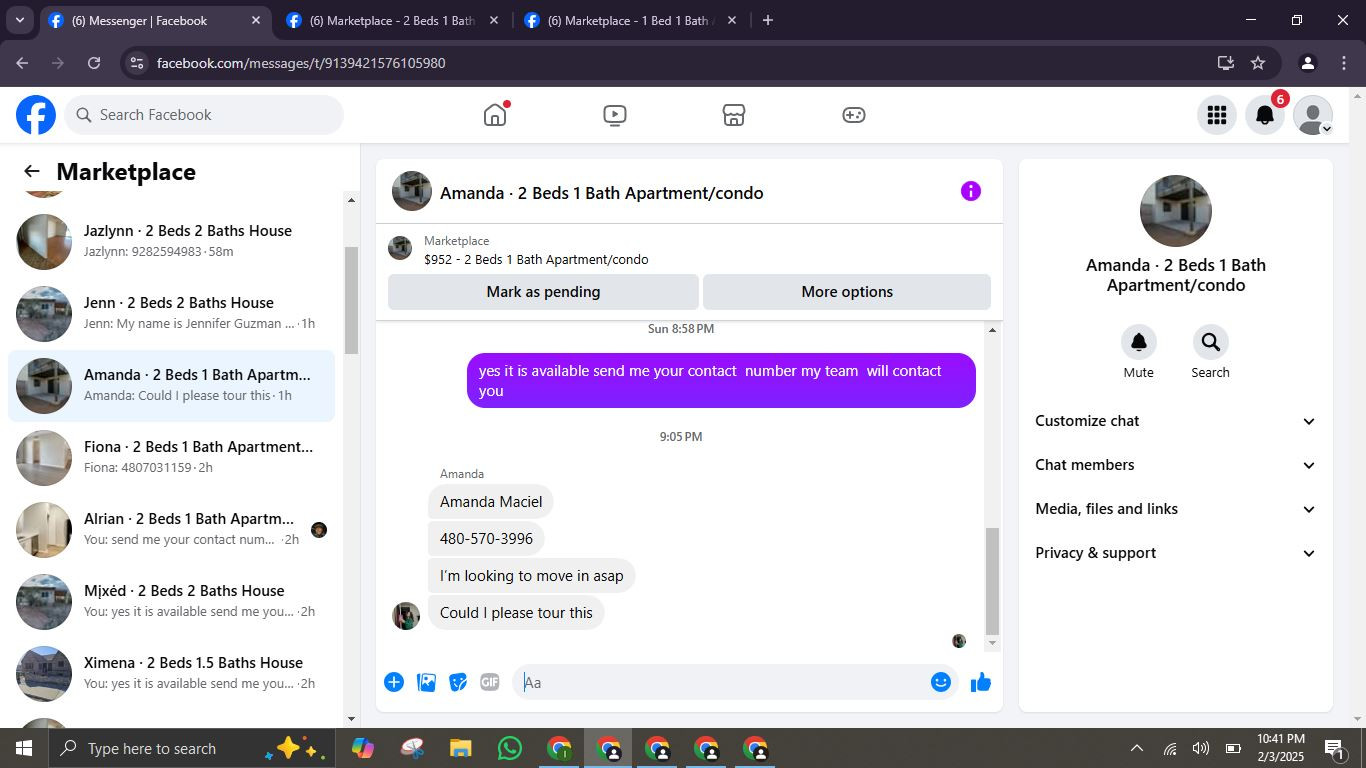Screen dimensions: 1366x768
Task: Send a thumbs-up like
Action: pyautogui.click(x=980, y=682)
